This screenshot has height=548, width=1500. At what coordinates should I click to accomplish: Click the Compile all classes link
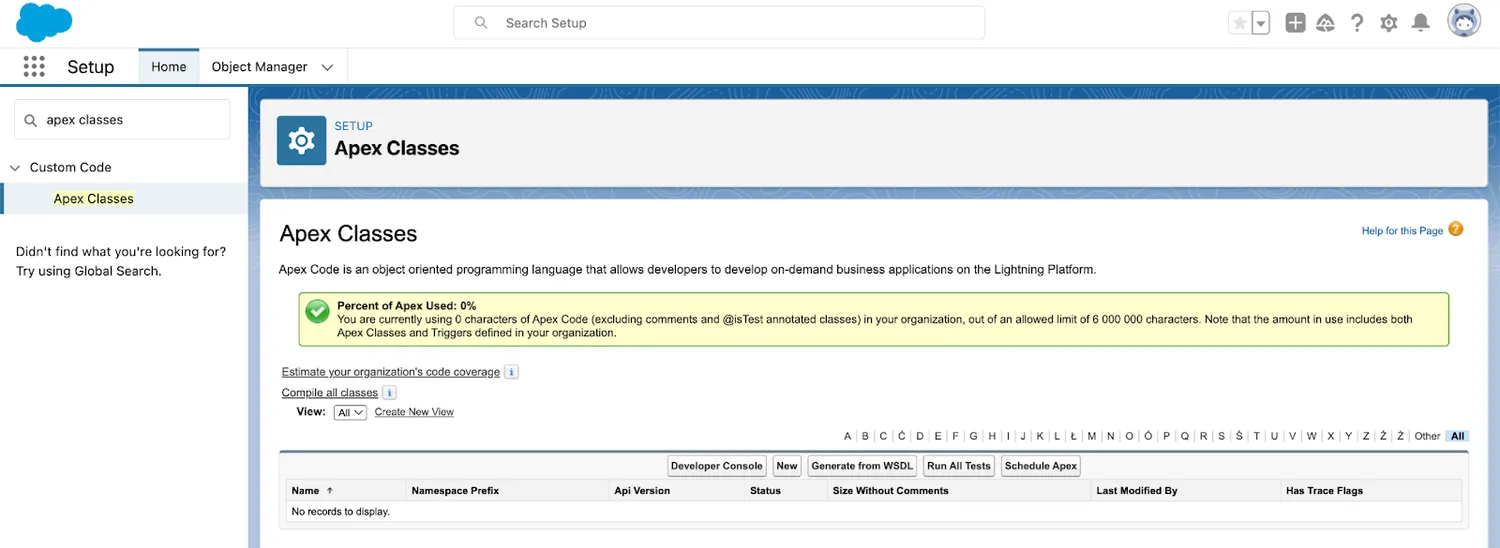pyautogui.click(x=330, y=392)
